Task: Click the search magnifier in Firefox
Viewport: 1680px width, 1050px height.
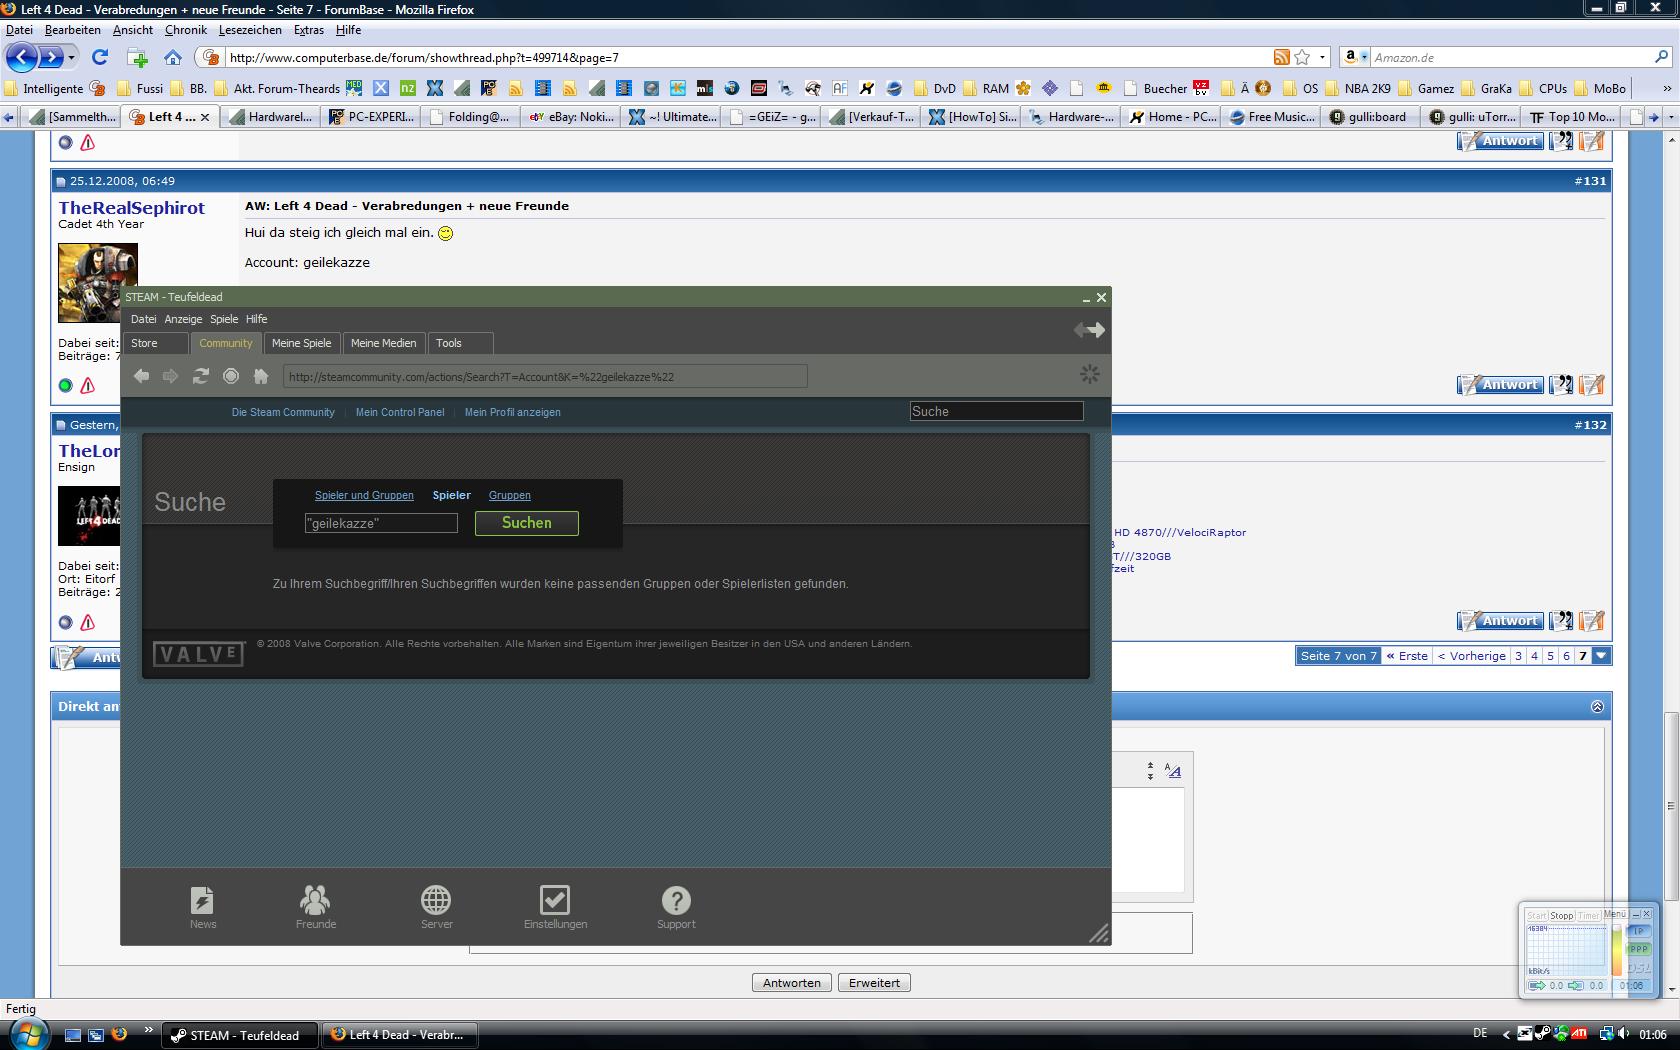Action: [x=1662, y=57]
